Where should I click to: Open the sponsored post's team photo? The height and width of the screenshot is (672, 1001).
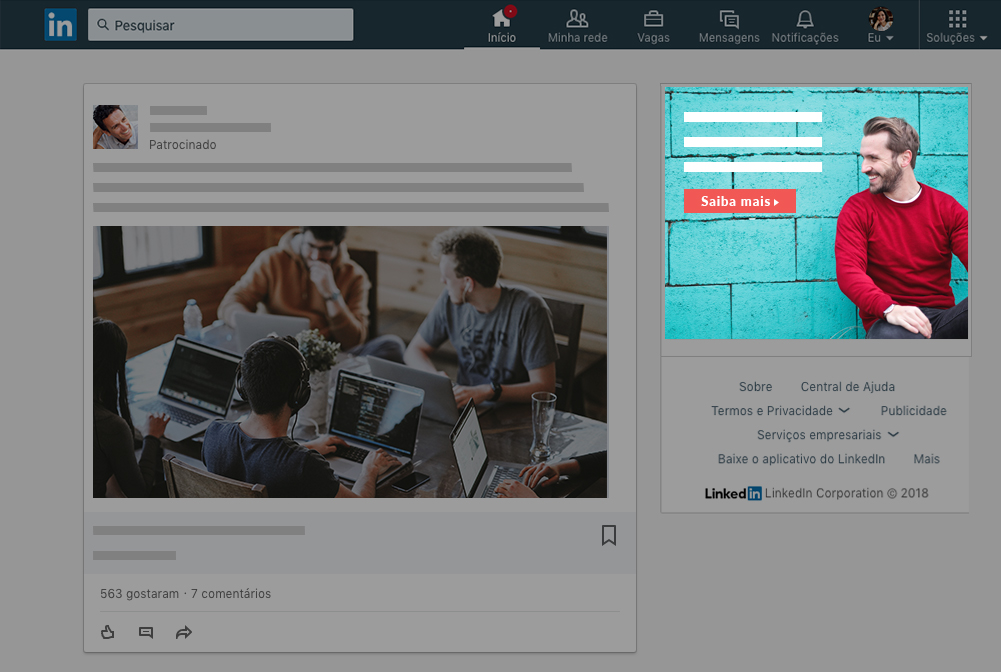click(x=350, y=362)
